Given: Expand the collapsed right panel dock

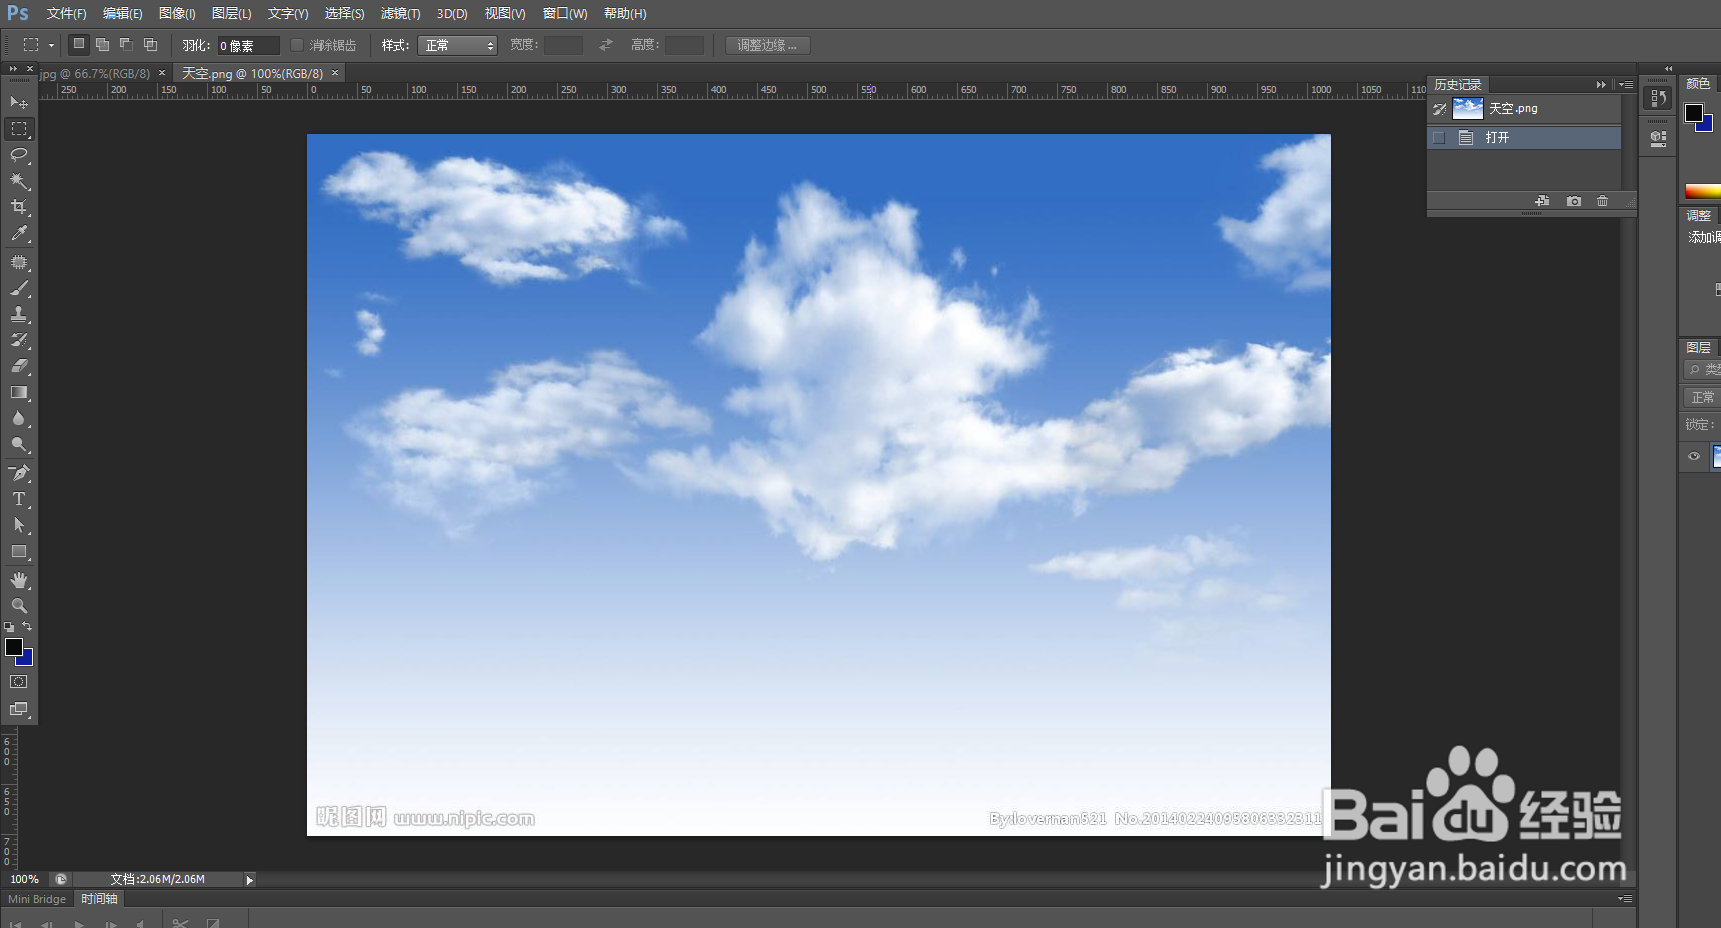Looking at the screenshot, I should click(1668, 69).
